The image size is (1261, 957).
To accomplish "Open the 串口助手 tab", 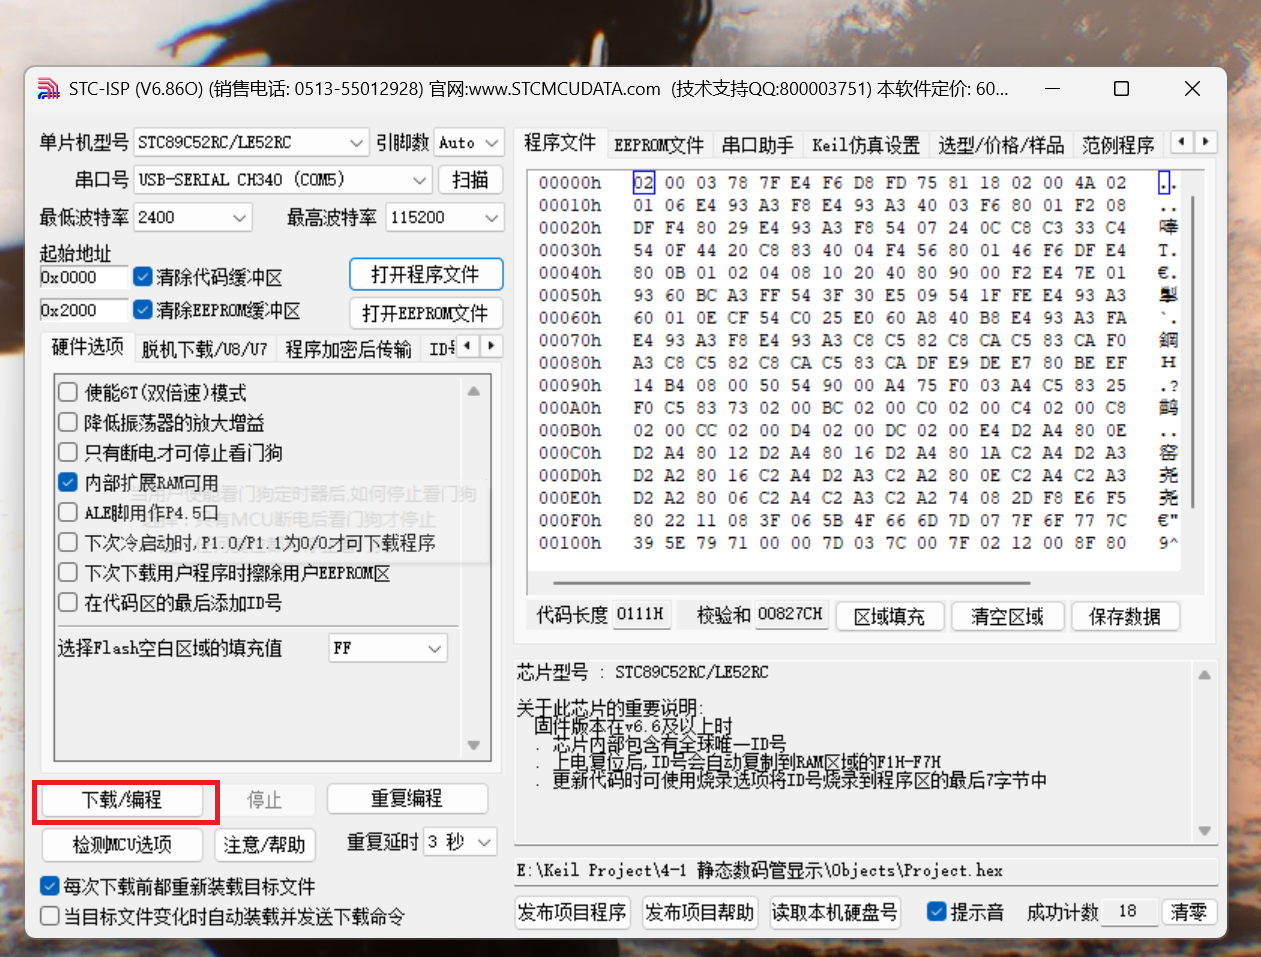I will click(x=758, y=145).
